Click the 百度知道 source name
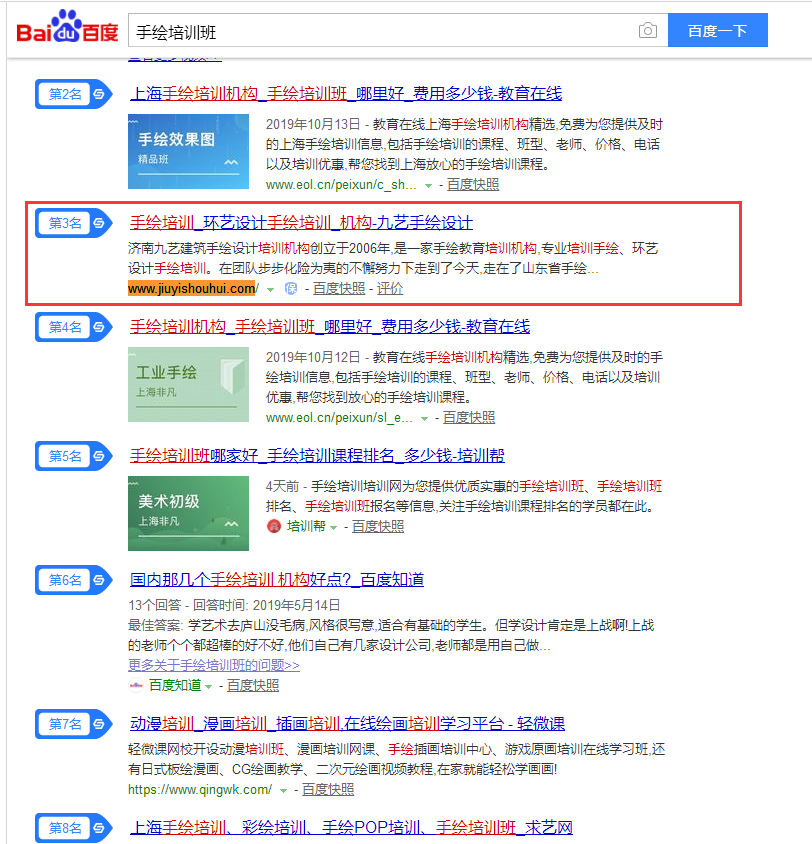Viewport: 812px width, 844px height. (175, 685)
